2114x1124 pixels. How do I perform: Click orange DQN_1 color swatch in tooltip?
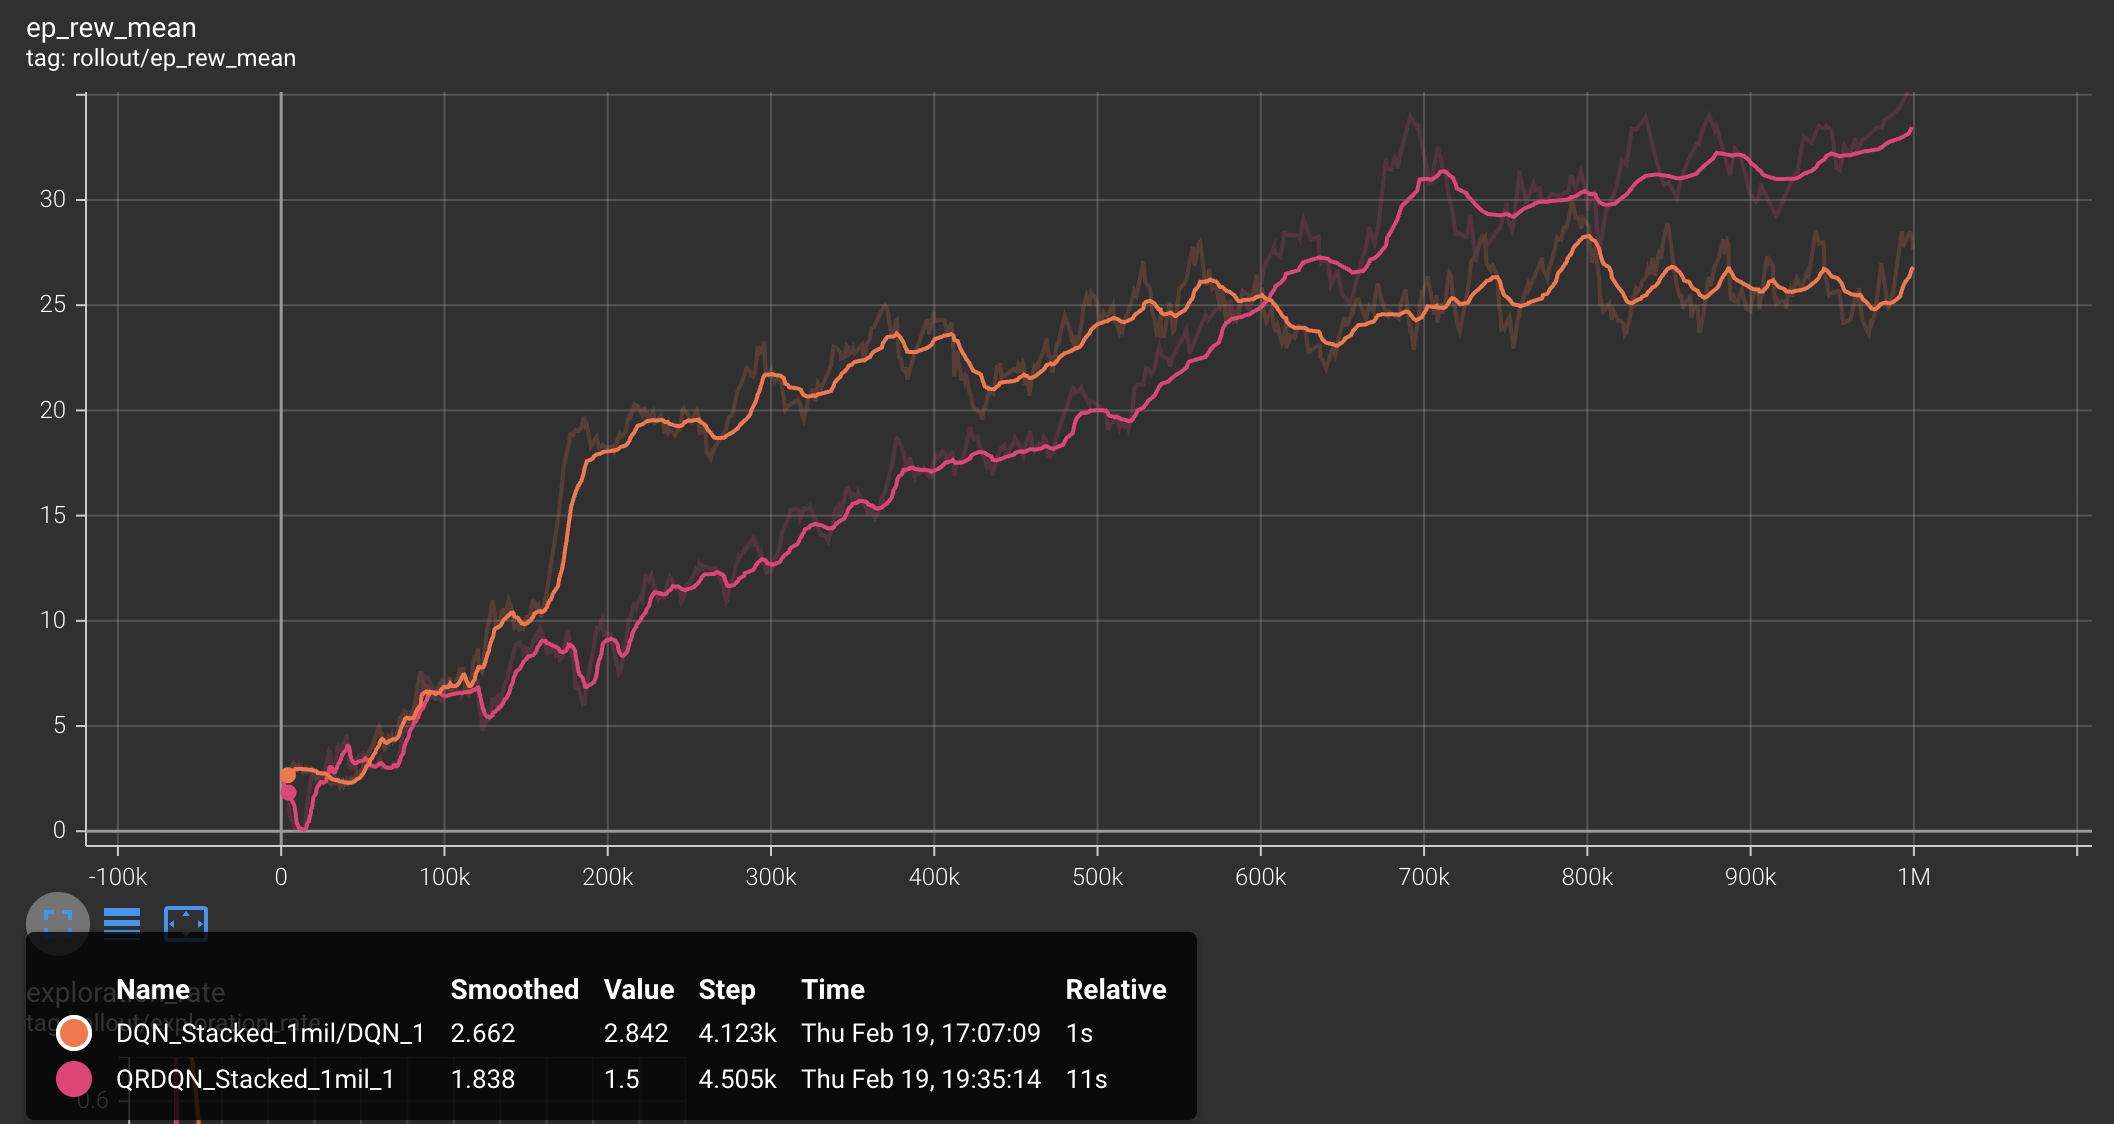74,1033
